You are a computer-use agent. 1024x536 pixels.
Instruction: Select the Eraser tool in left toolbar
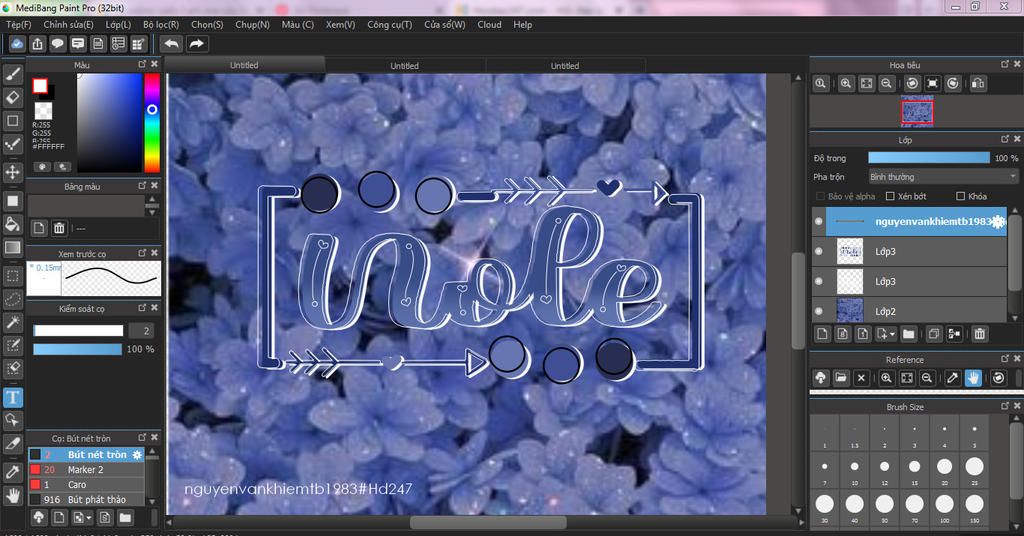pyautogui.click(x=13, y=97)
